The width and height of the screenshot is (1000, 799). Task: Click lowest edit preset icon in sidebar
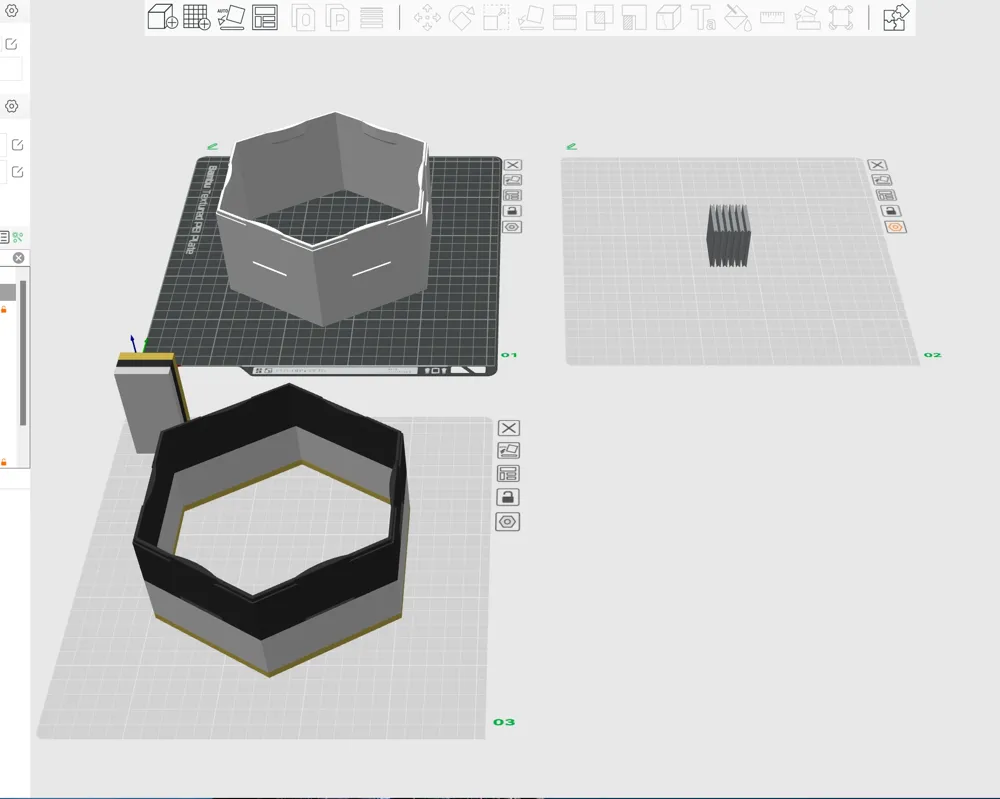pyautogui.click(x=17, y=172)
